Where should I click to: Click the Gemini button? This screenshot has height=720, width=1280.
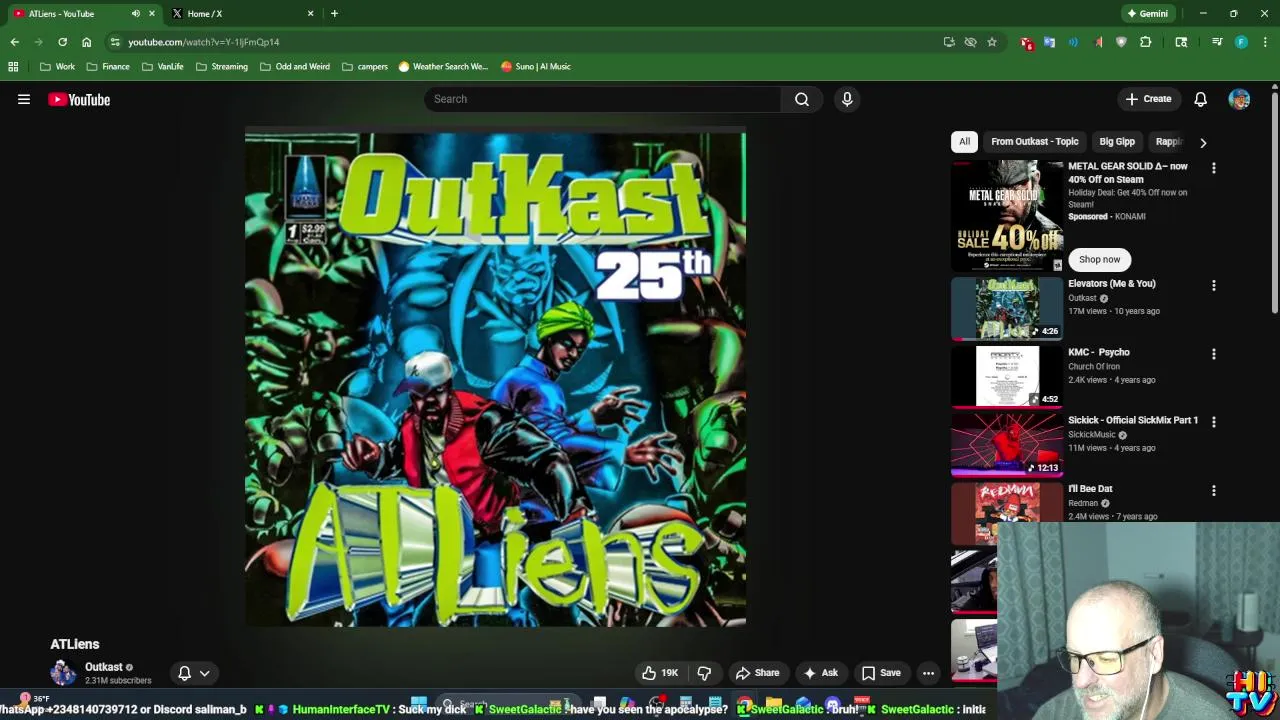[x=1148, y=13]
